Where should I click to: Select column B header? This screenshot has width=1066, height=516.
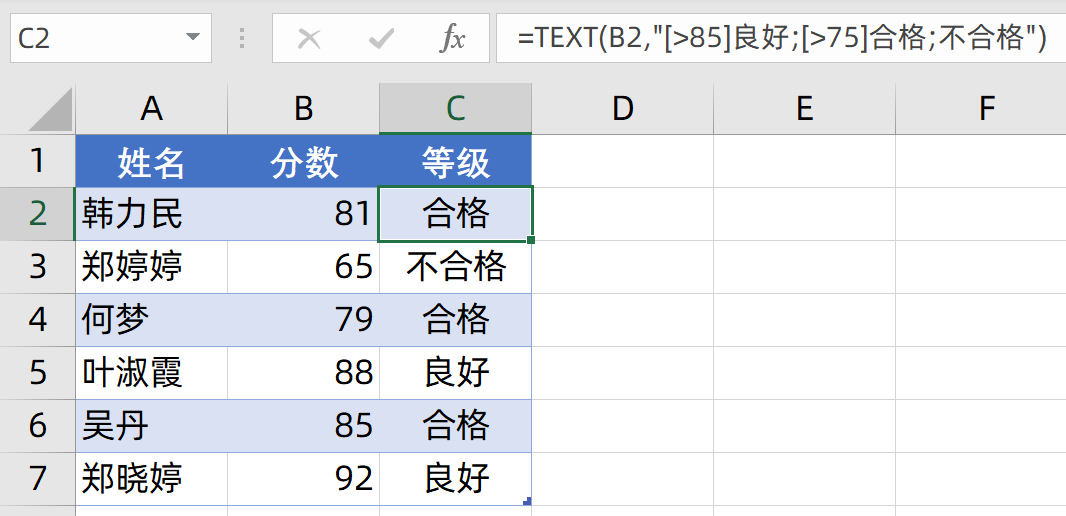pyautogui.click(x=303, y=109)
